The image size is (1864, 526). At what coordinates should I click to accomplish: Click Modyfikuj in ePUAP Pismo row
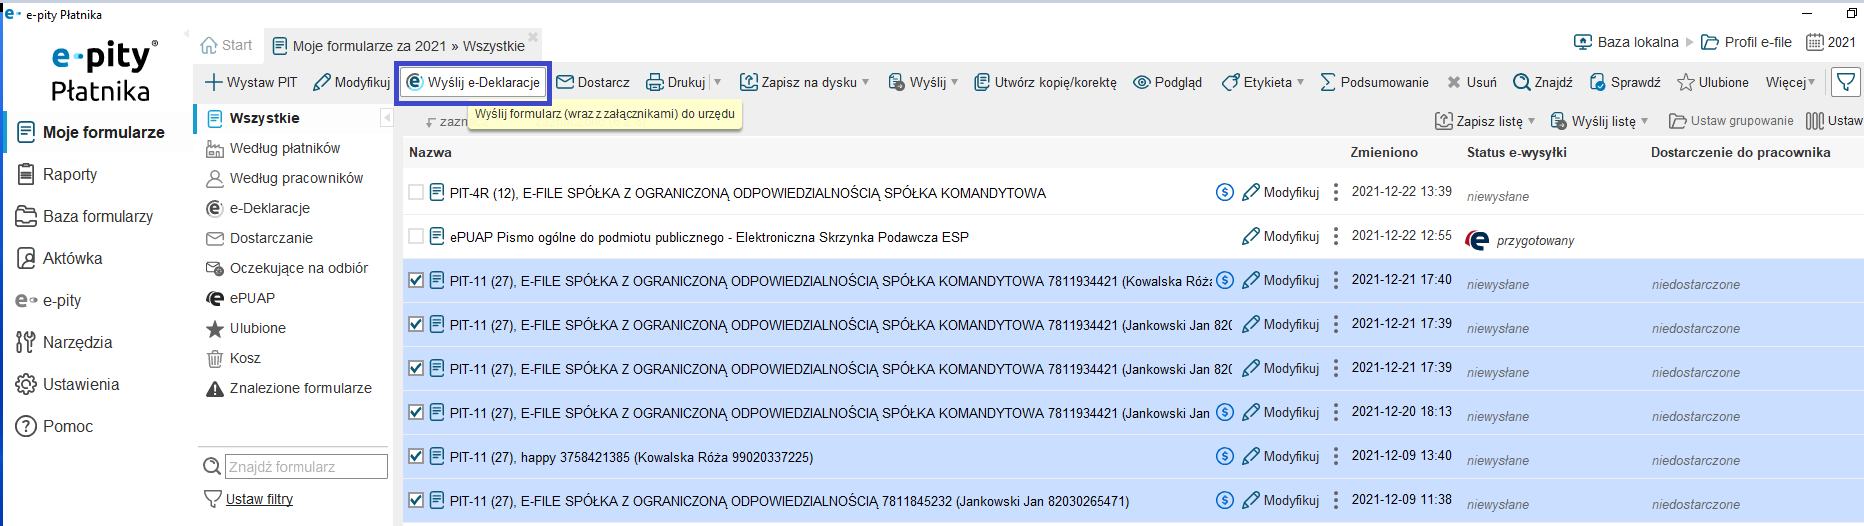tap(1281, 236)
